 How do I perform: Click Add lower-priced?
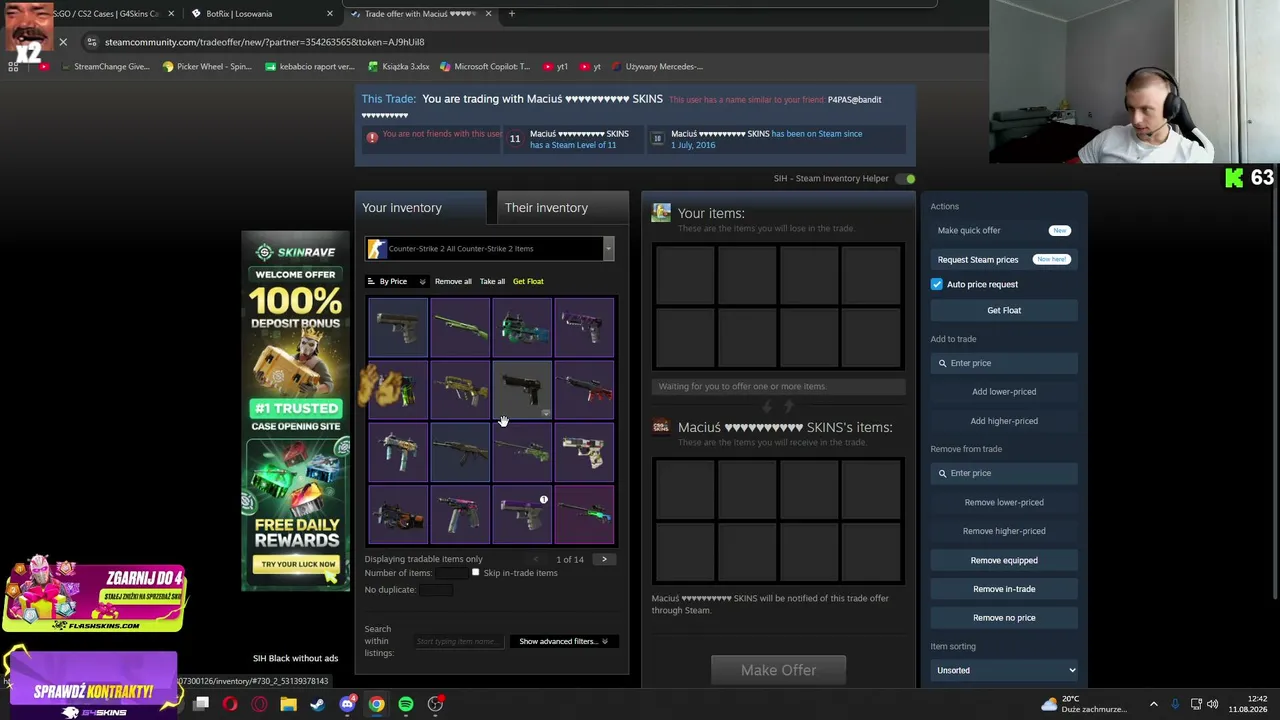pos(1004,392)
